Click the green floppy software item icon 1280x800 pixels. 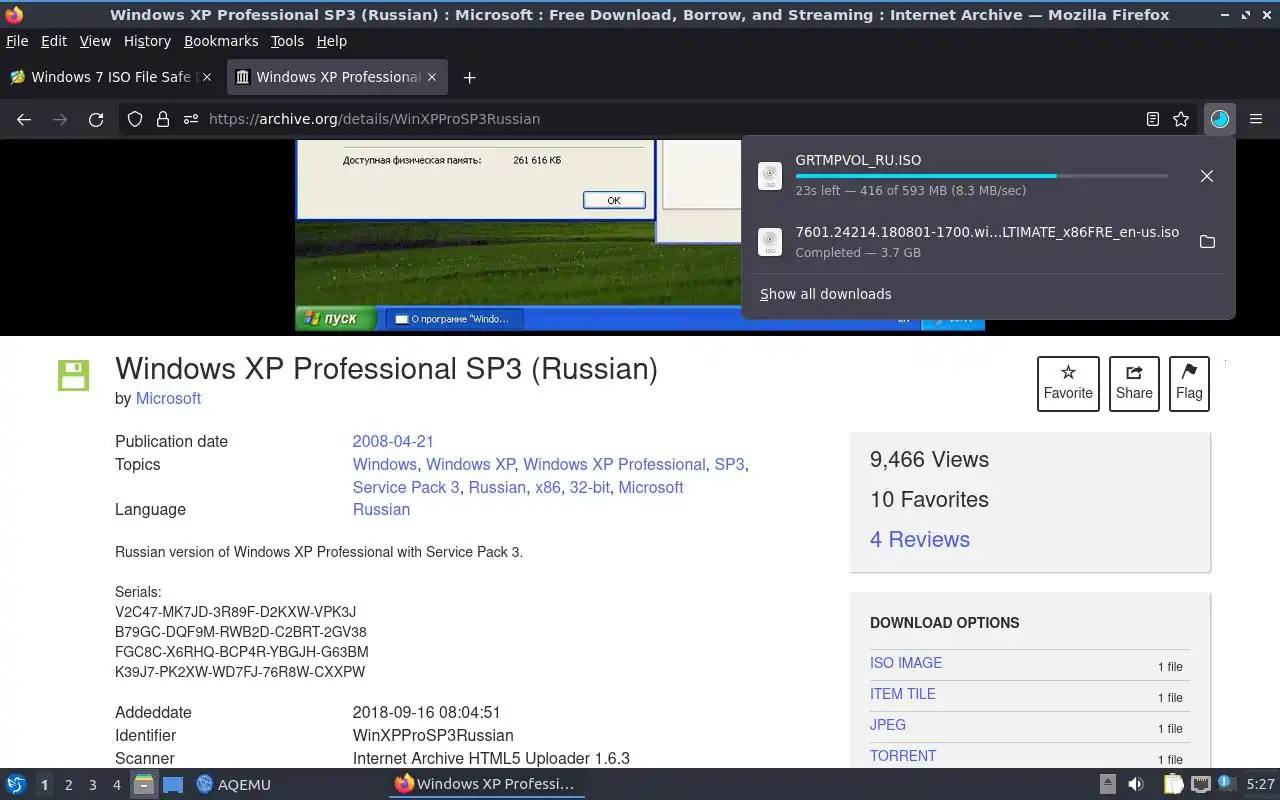click(x=73, y=375)
